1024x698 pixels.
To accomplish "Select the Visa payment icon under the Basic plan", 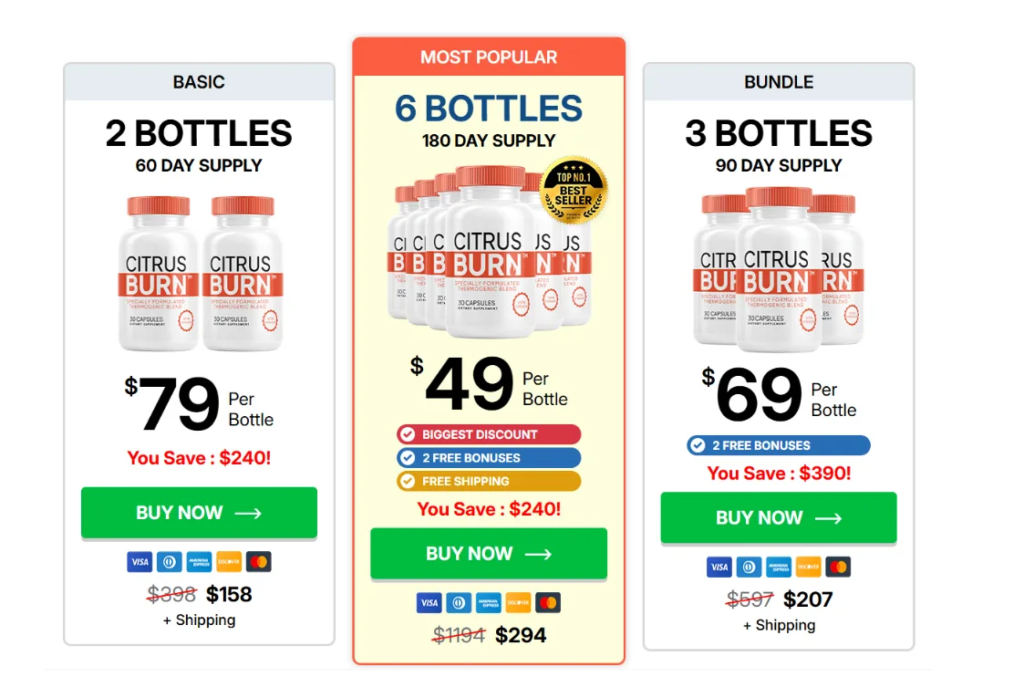I will 139,561.
